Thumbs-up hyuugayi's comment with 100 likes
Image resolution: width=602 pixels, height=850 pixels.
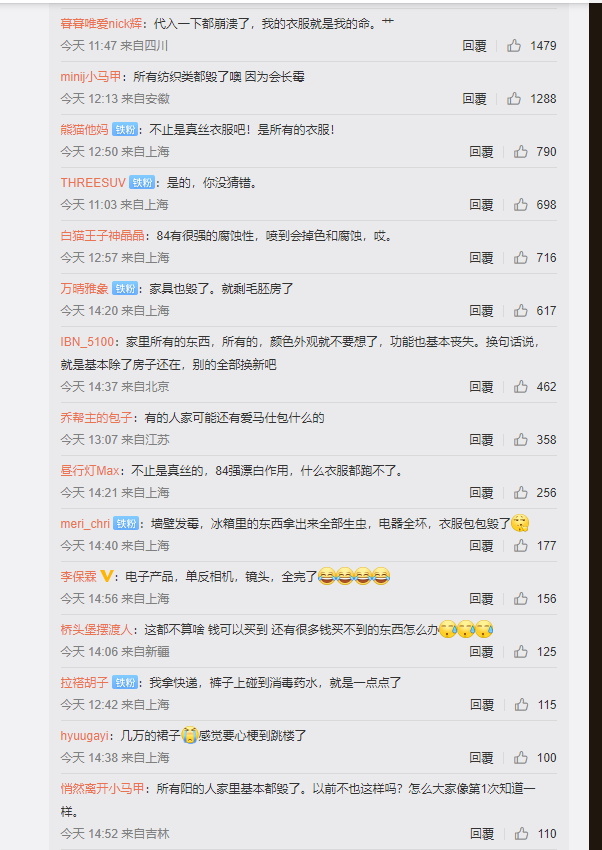[521, 757]
